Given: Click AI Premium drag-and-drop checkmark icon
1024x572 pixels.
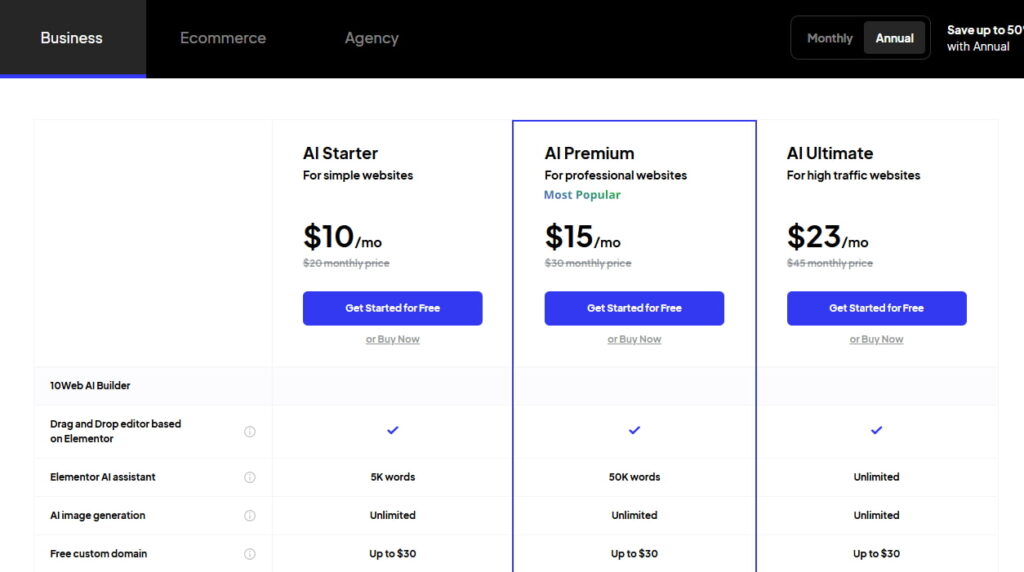Looking at the screenshot, I should pyautogui.click(x=634, y=430).
